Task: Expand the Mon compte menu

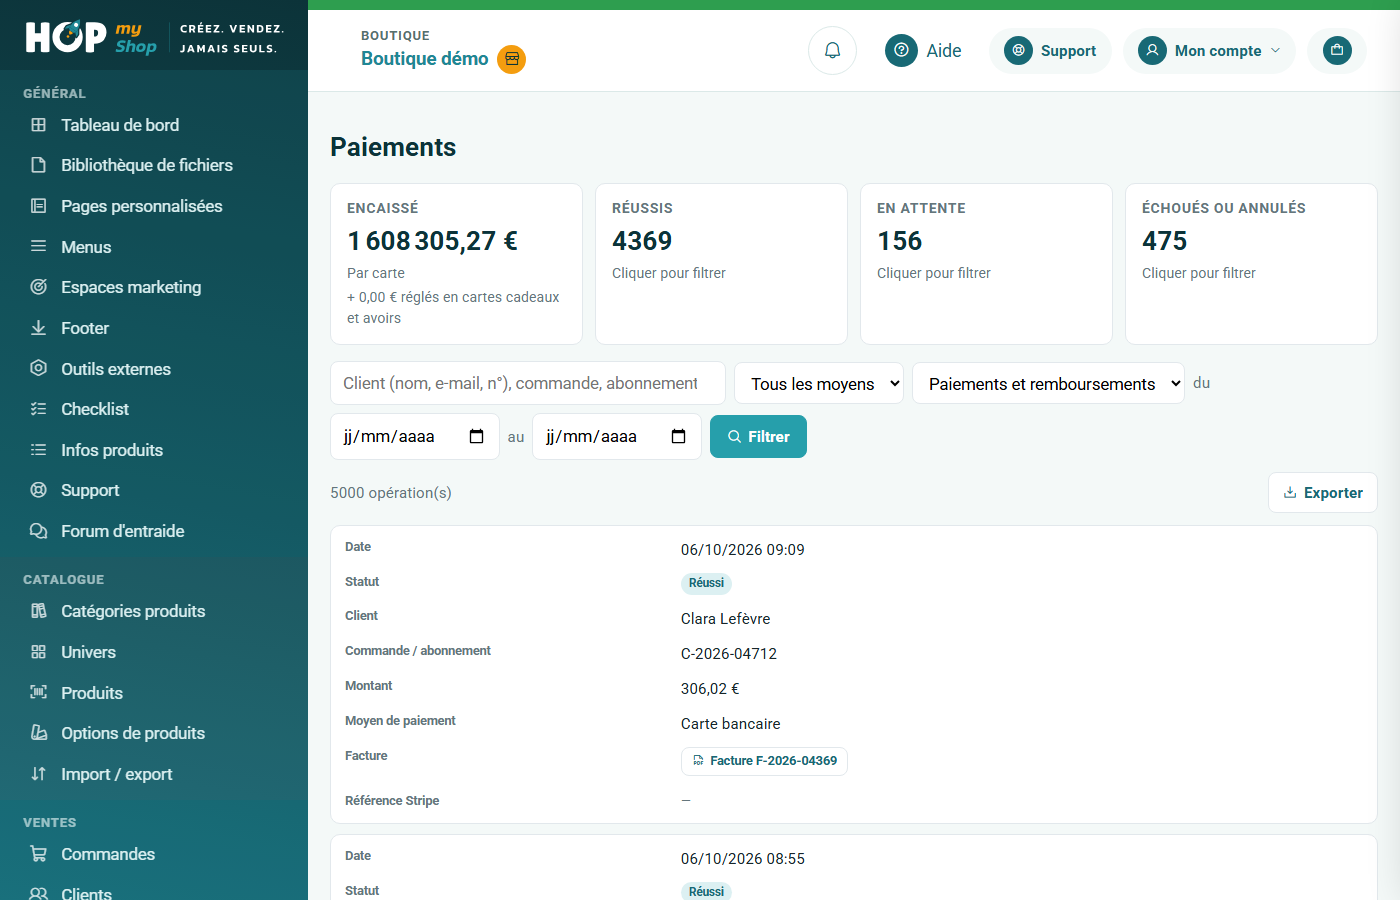Action: (1209, 50)
